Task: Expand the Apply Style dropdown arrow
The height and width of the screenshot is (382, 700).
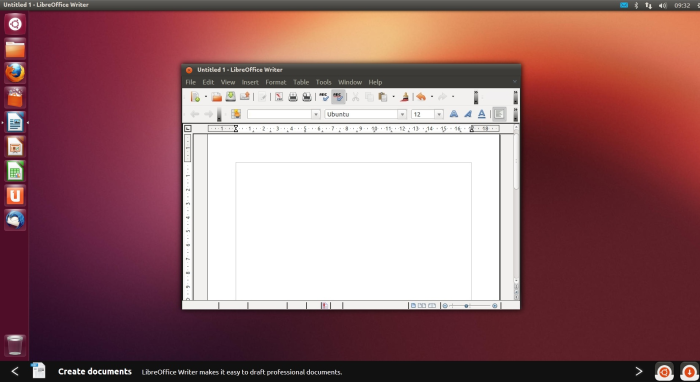Action: (x=316, y=114)
